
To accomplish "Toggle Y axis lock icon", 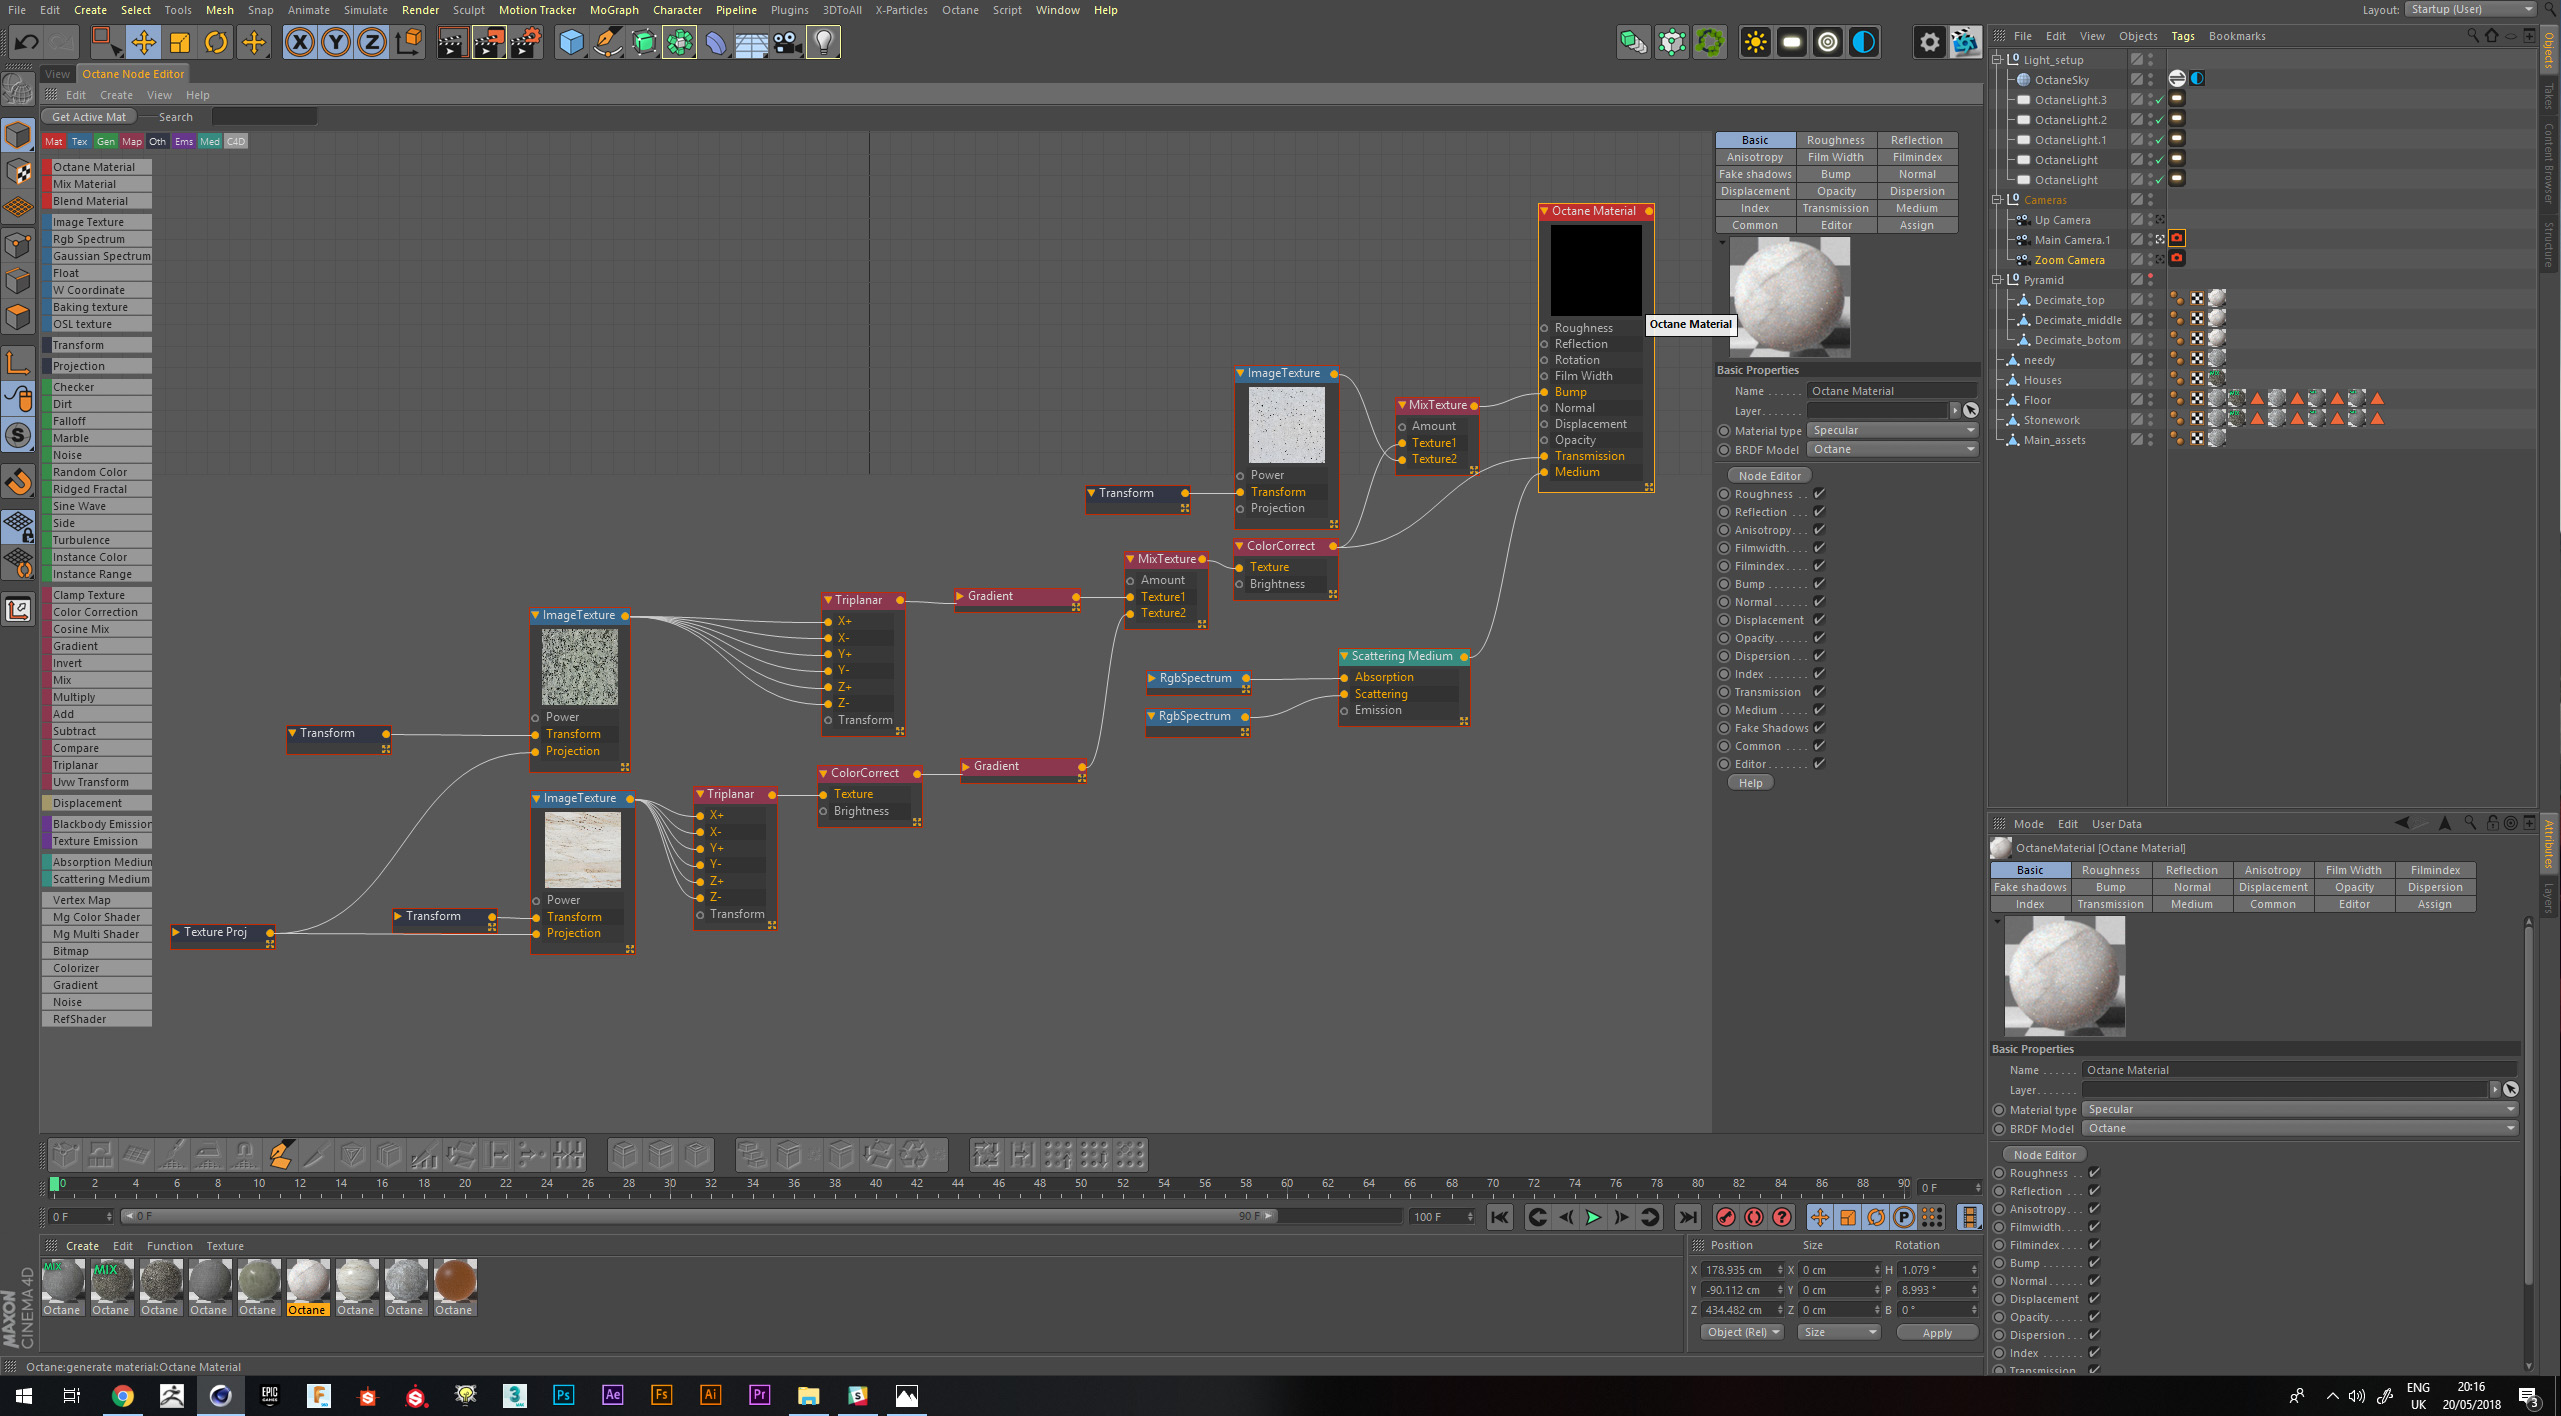I will pyautogui.click(x=336, y=42).
